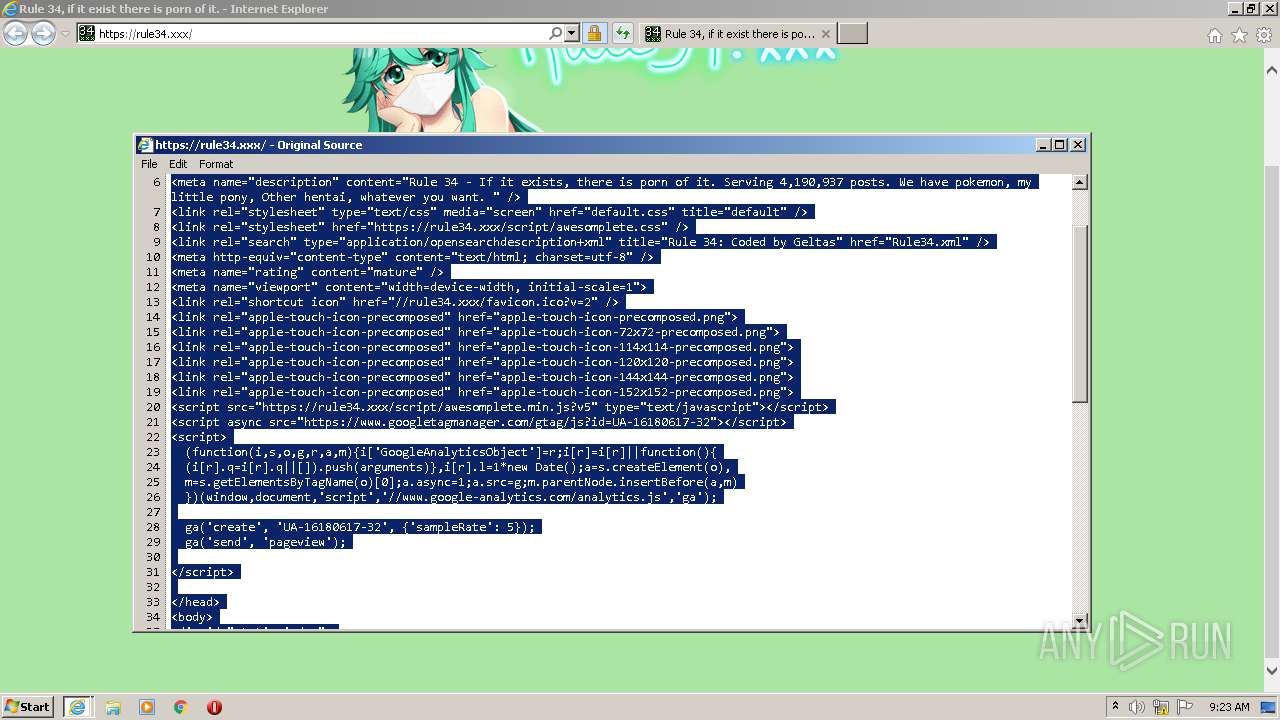
Task: Click line 21 googletagmanager script text
Action: click(x=479, y=422)
